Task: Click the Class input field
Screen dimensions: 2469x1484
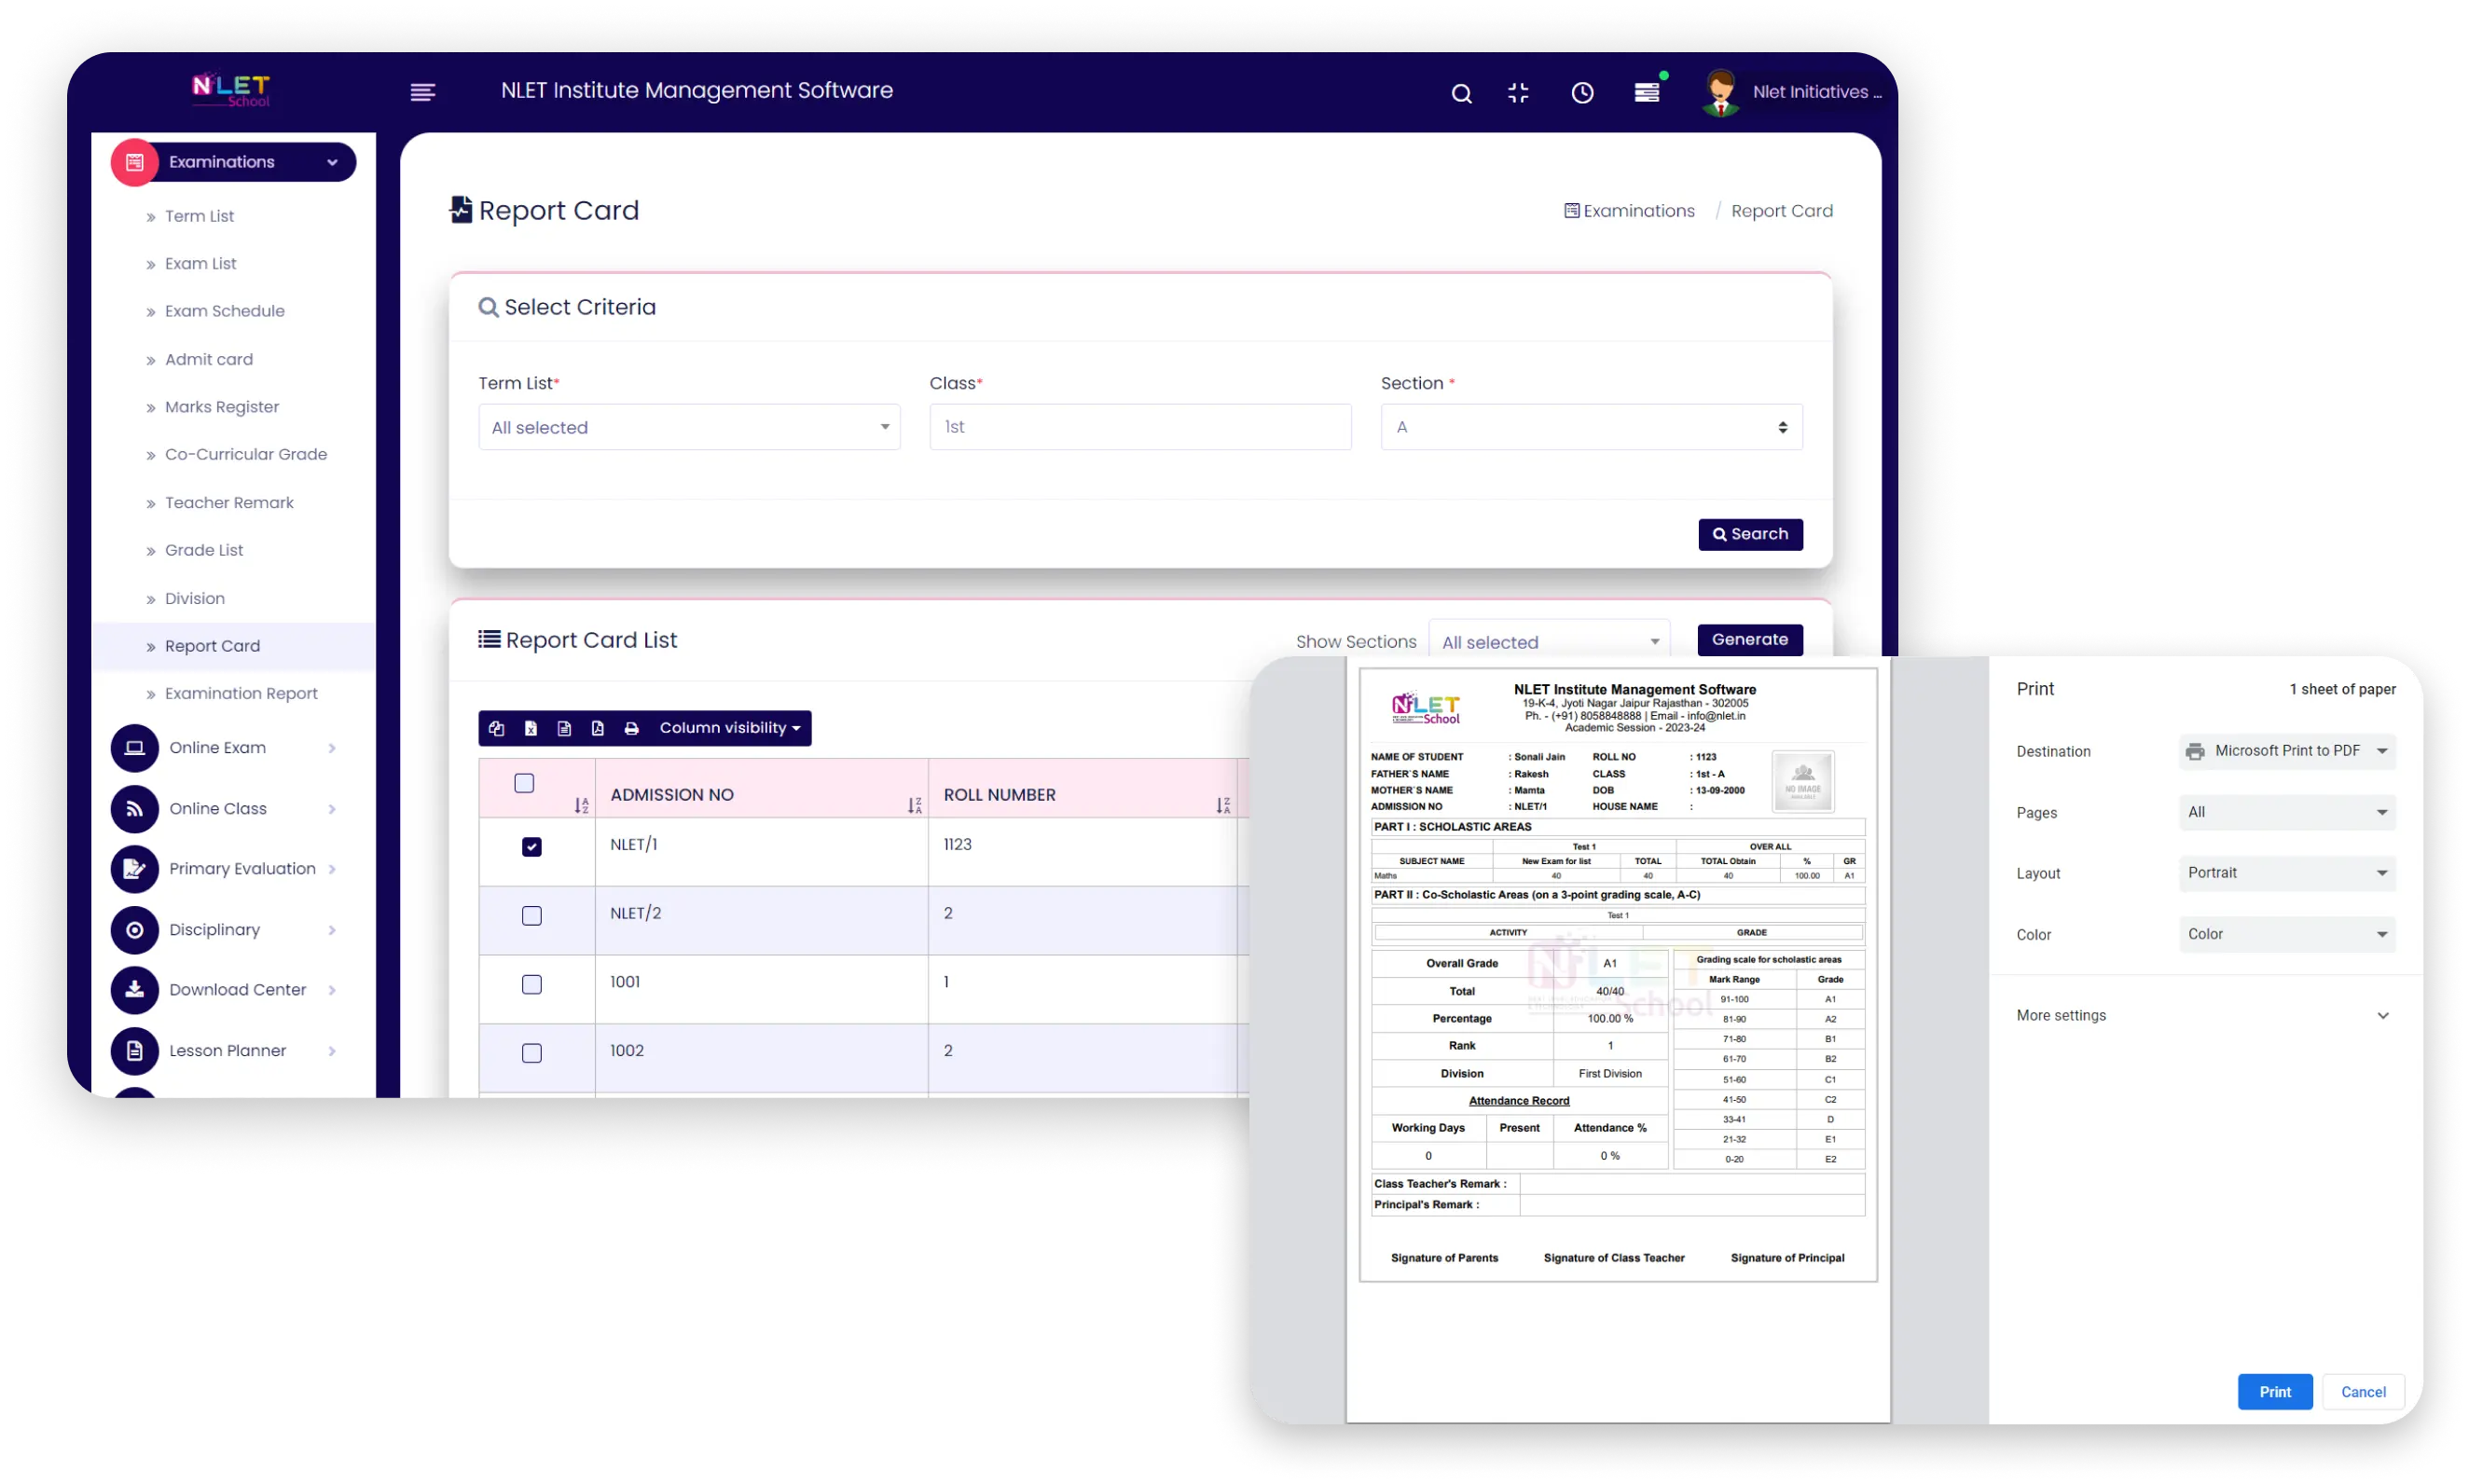Action: point(1140,427)
